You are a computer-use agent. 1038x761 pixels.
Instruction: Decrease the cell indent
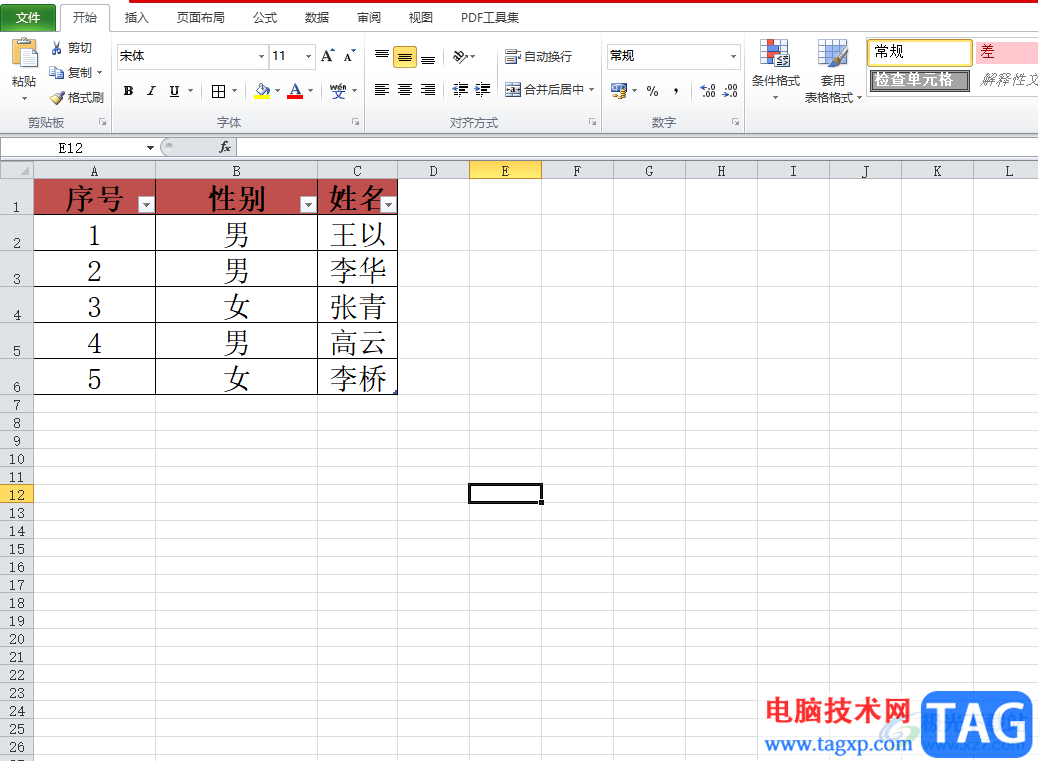[x=460, y=89]
